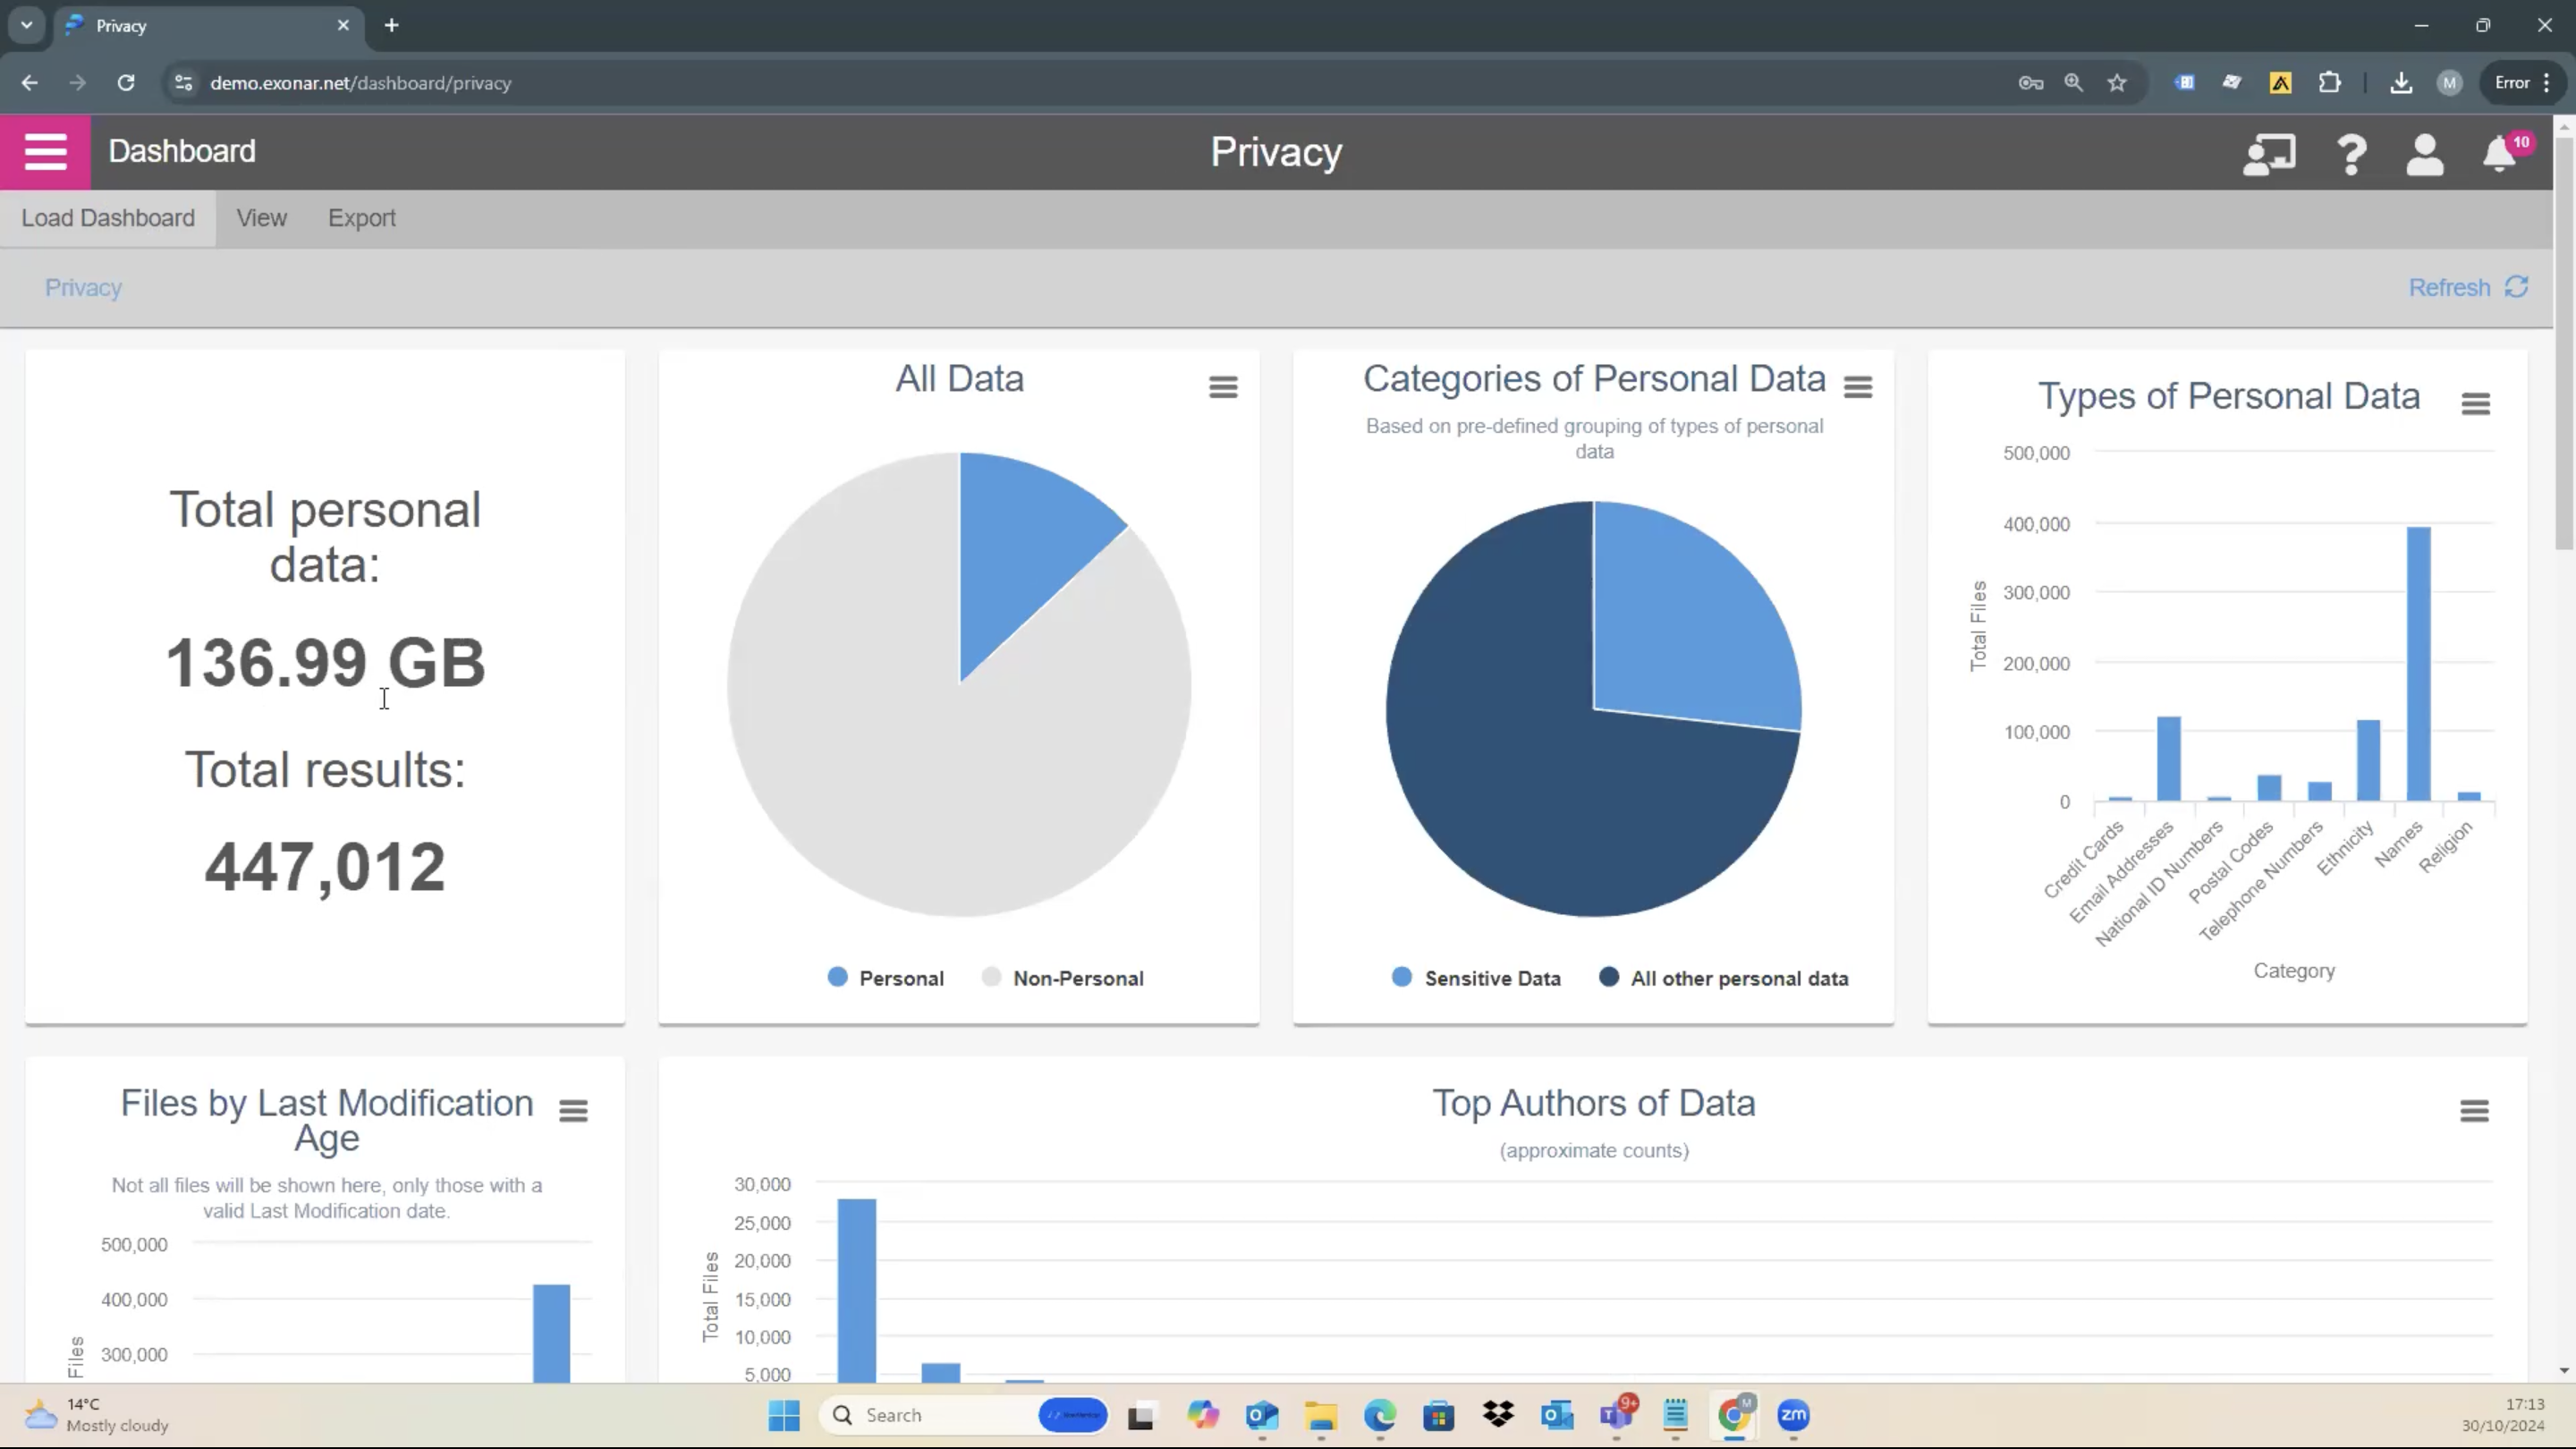Open the browser Extensions puzzle icon
Image resolution: width=2576 pixels, height=1449 pixels.
pos(2329,83)
